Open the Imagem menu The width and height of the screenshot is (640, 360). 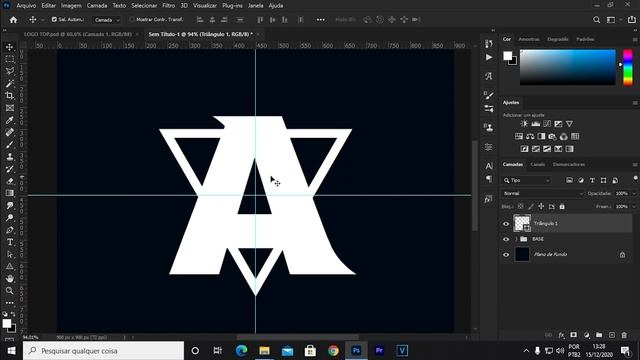pos(71,6)
